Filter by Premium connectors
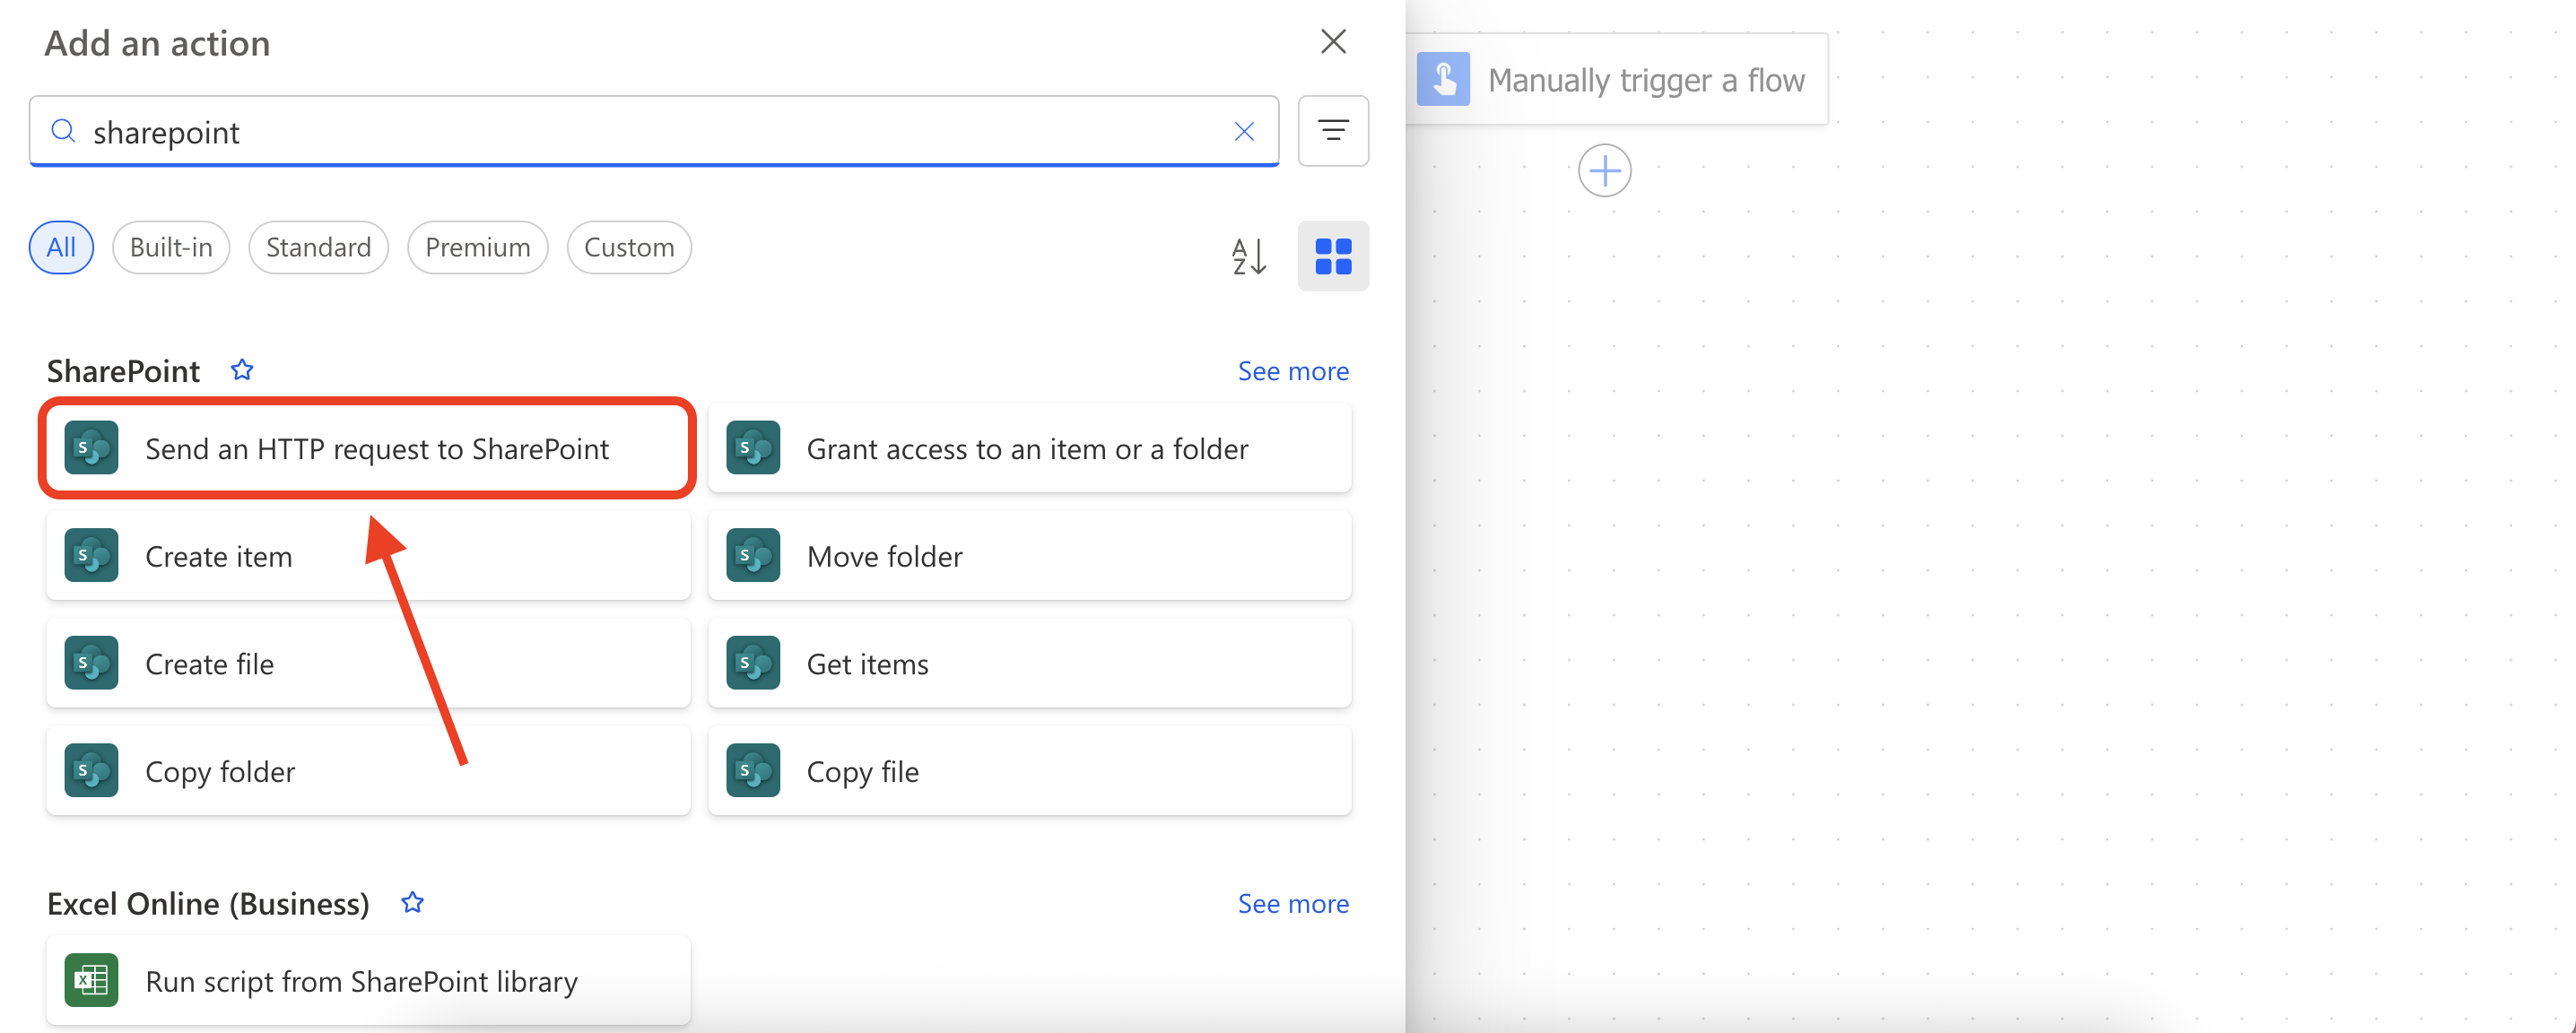Image resolution: width=2576 pixels, height=1033 pixels. pos(477,247)
